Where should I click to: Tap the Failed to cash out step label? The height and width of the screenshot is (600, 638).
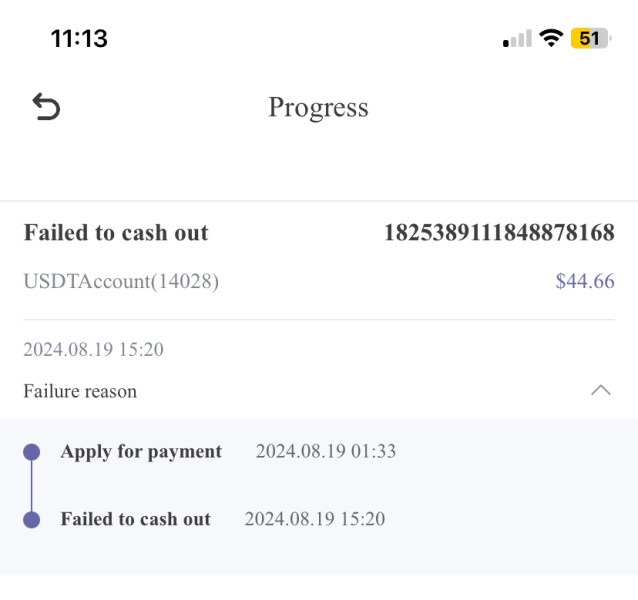(x=135, y=519)
